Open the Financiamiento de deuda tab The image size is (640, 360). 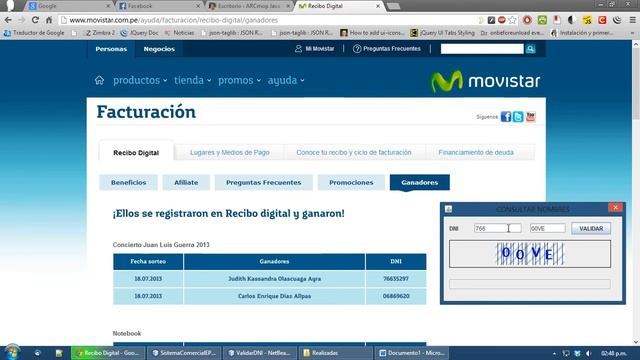click(476, 152)
